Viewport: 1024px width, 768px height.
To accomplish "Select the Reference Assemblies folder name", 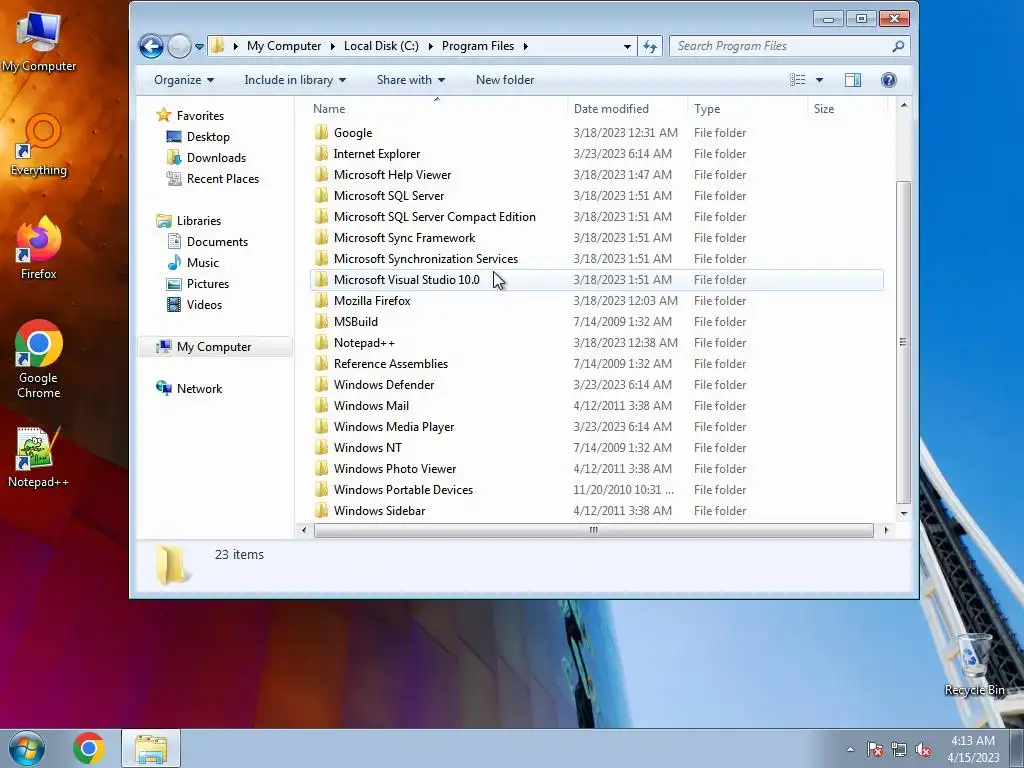I will (391, 364).
